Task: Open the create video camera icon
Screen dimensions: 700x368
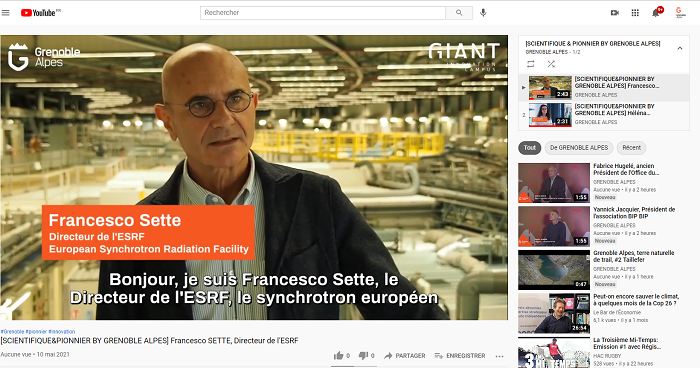Action: pyautogui.click(x=615, y=13)
